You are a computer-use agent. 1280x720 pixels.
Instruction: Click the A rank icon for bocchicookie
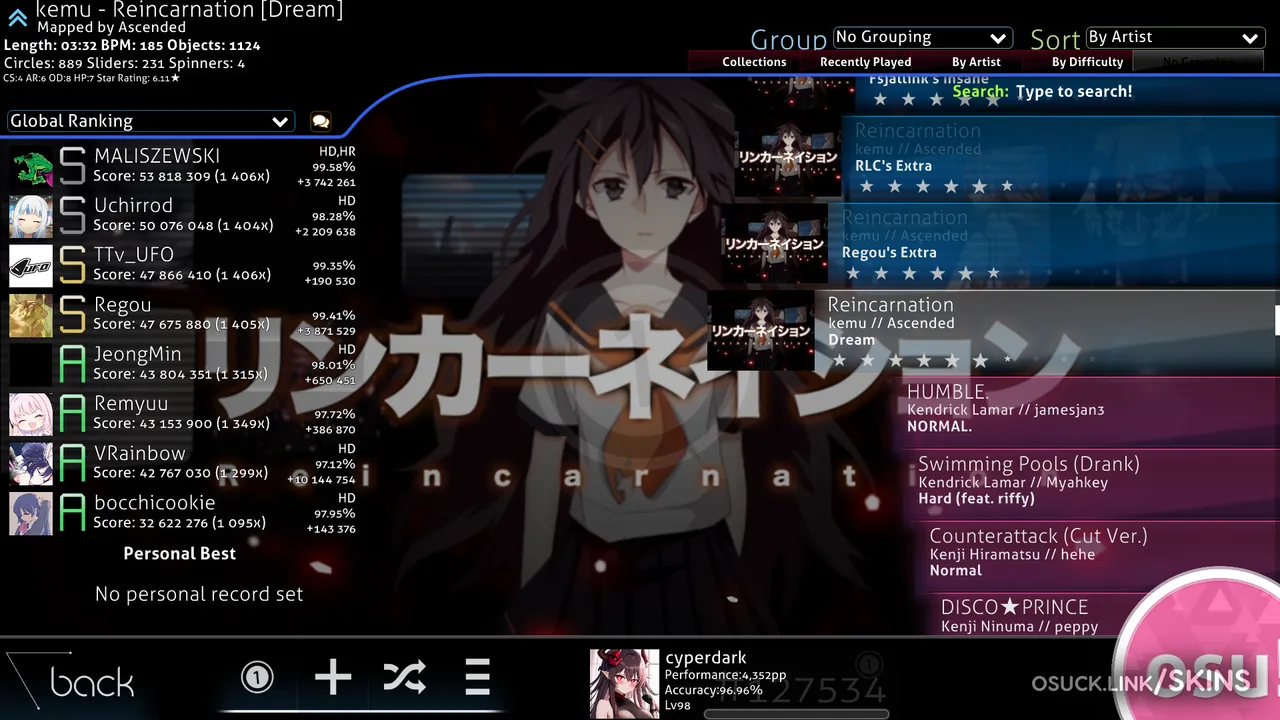72,513
